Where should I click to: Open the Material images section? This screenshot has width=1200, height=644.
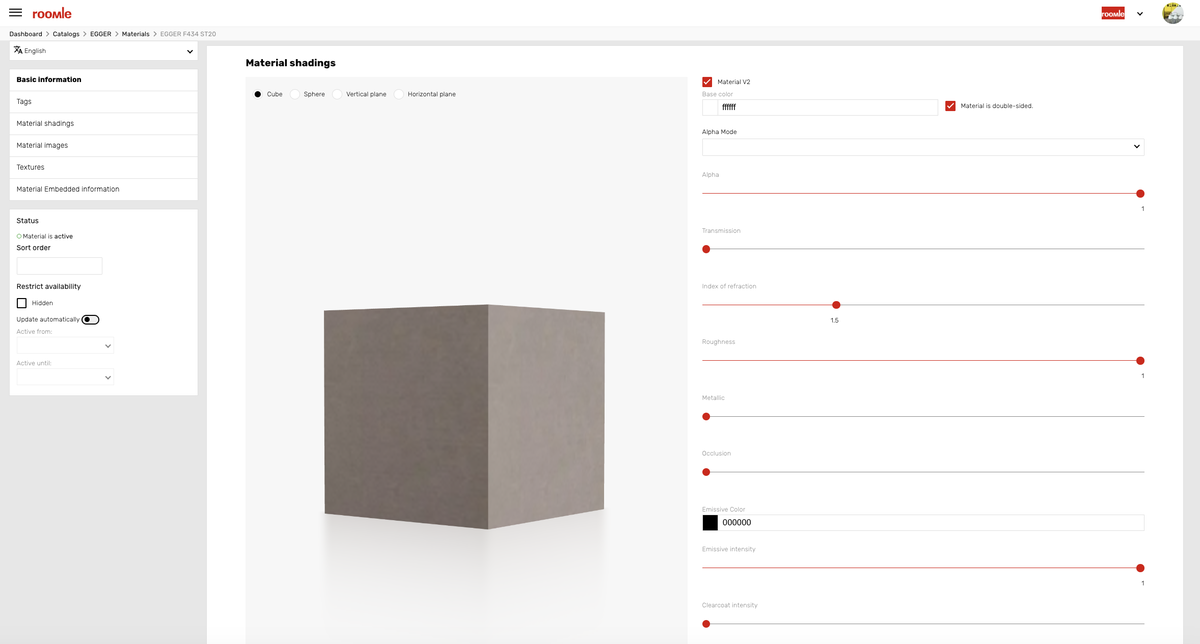(44, 144)
